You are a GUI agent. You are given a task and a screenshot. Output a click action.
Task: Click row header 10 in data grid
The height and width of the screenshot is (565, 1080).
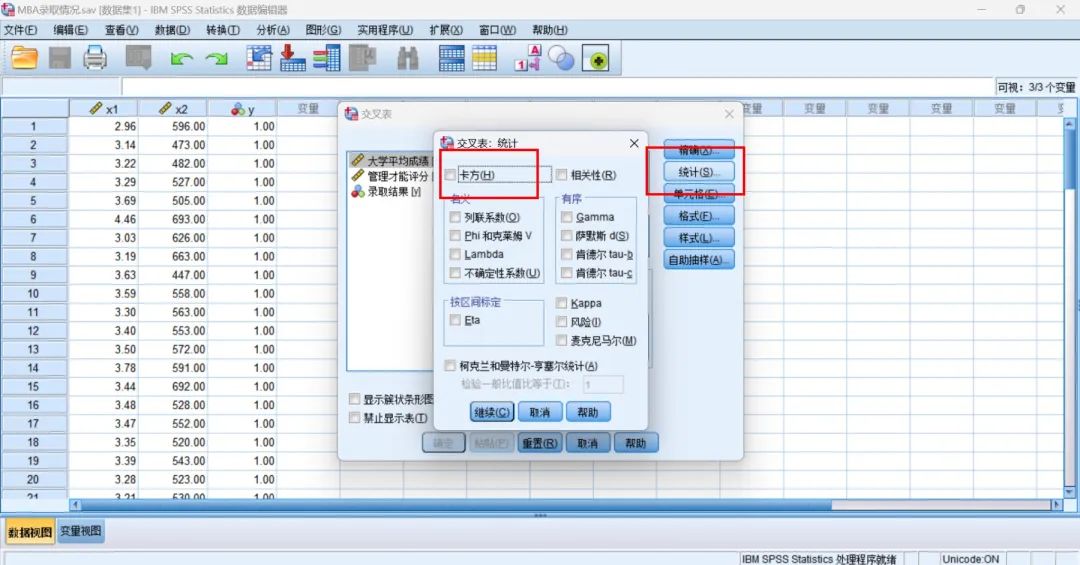pos(34,294)
